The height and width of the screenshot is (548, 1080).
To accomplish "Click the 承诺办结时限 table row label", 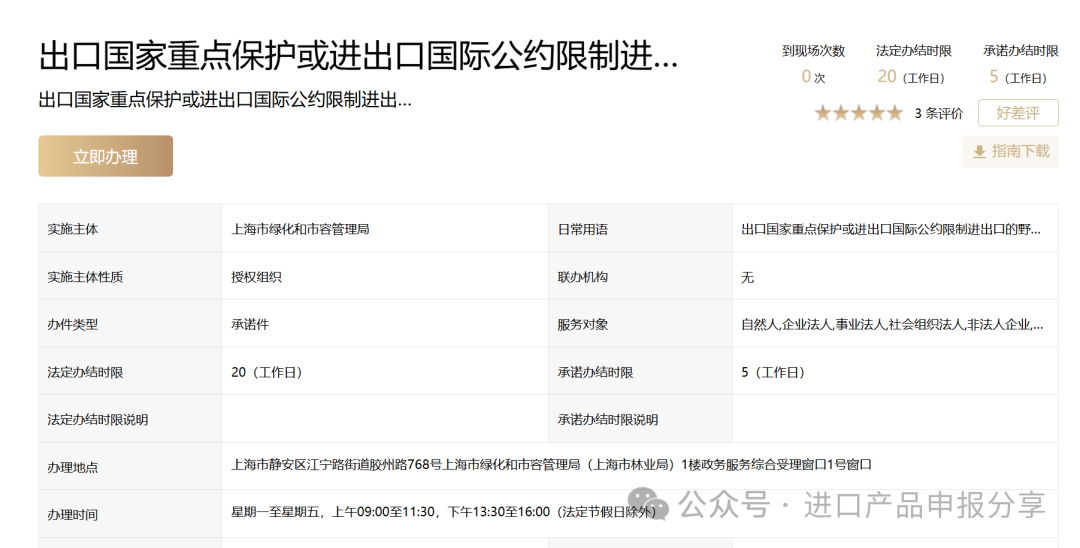I will tap(595, 372).
